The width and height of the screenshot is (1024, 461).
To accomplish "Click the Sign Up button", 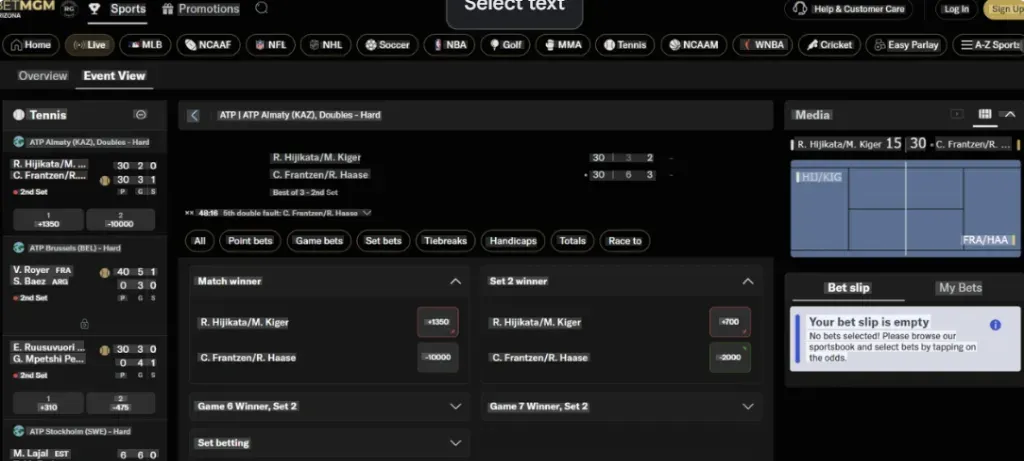I will (1004, 9).
